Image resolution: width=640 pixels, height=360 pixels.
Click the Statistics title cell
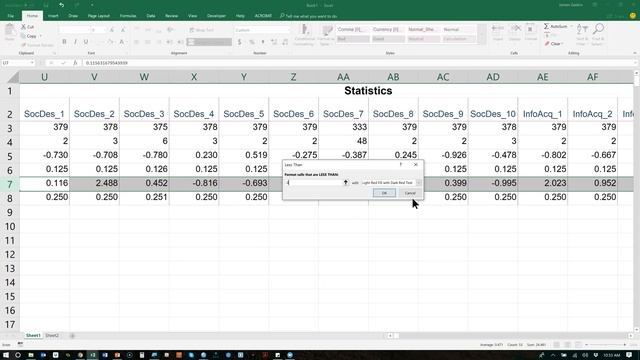pos(368,91)
